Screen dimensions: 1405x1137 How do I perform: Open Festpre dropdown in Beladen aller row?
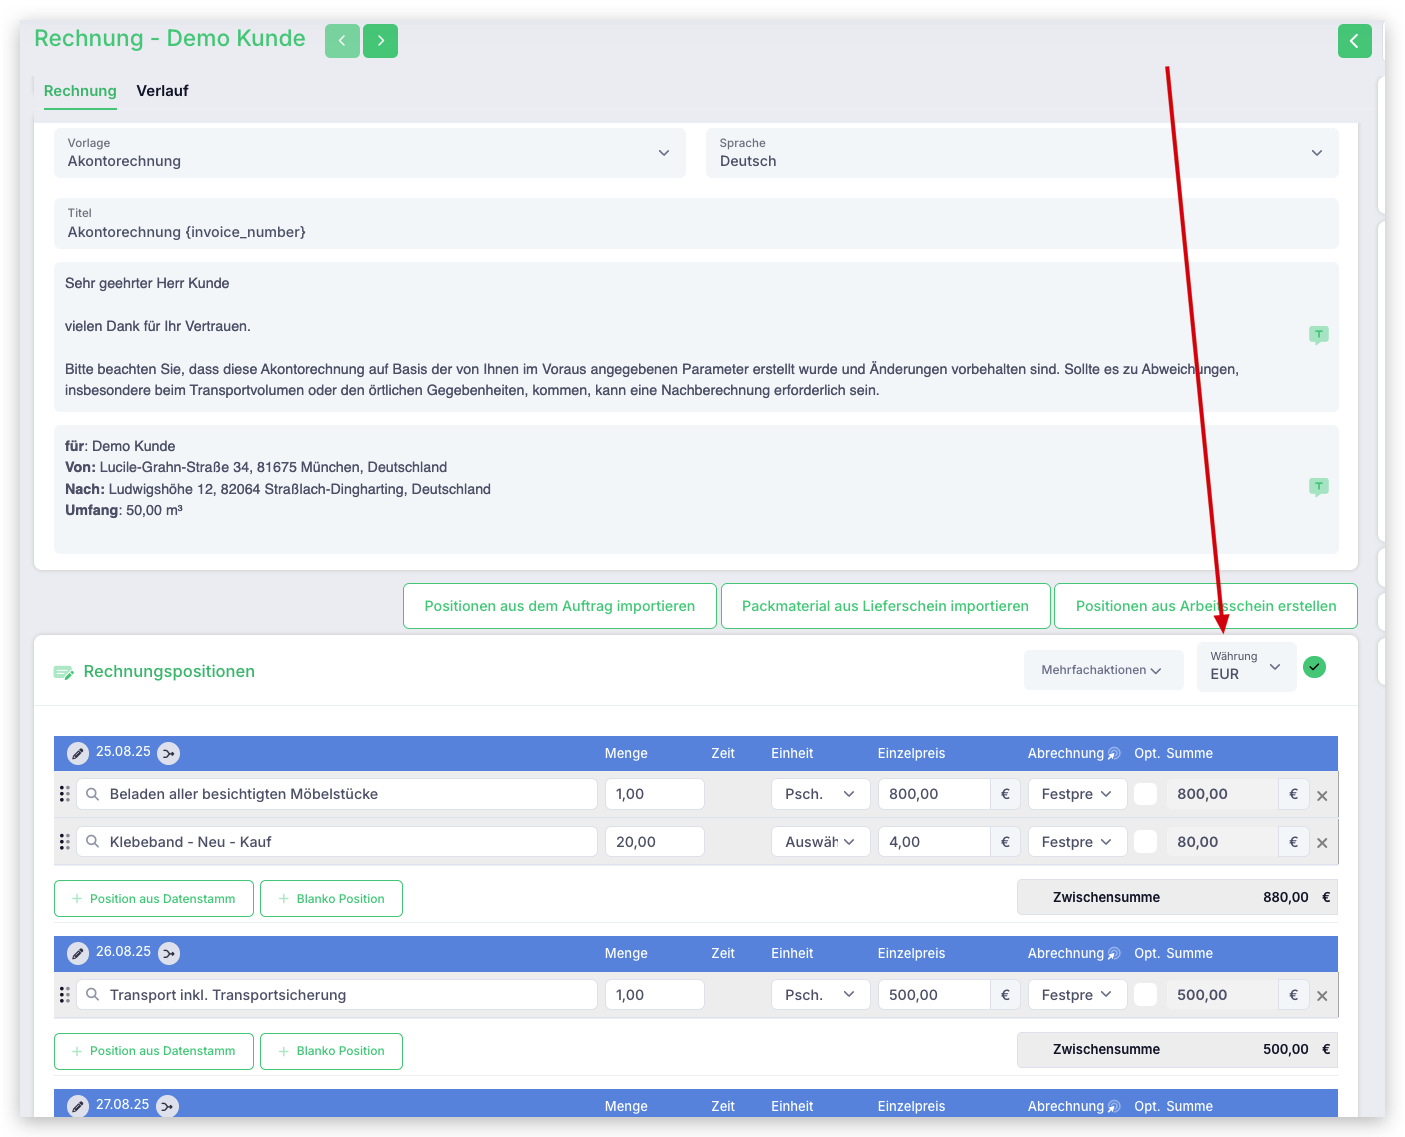(1077, 794)
